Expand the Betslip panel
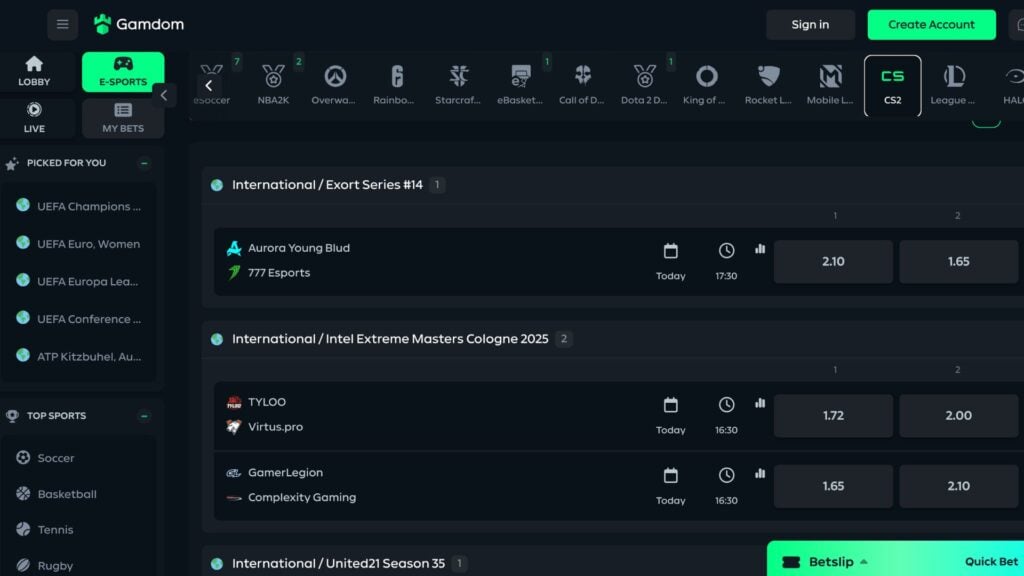Viewport: 1024px width, 576px height. 831,562
